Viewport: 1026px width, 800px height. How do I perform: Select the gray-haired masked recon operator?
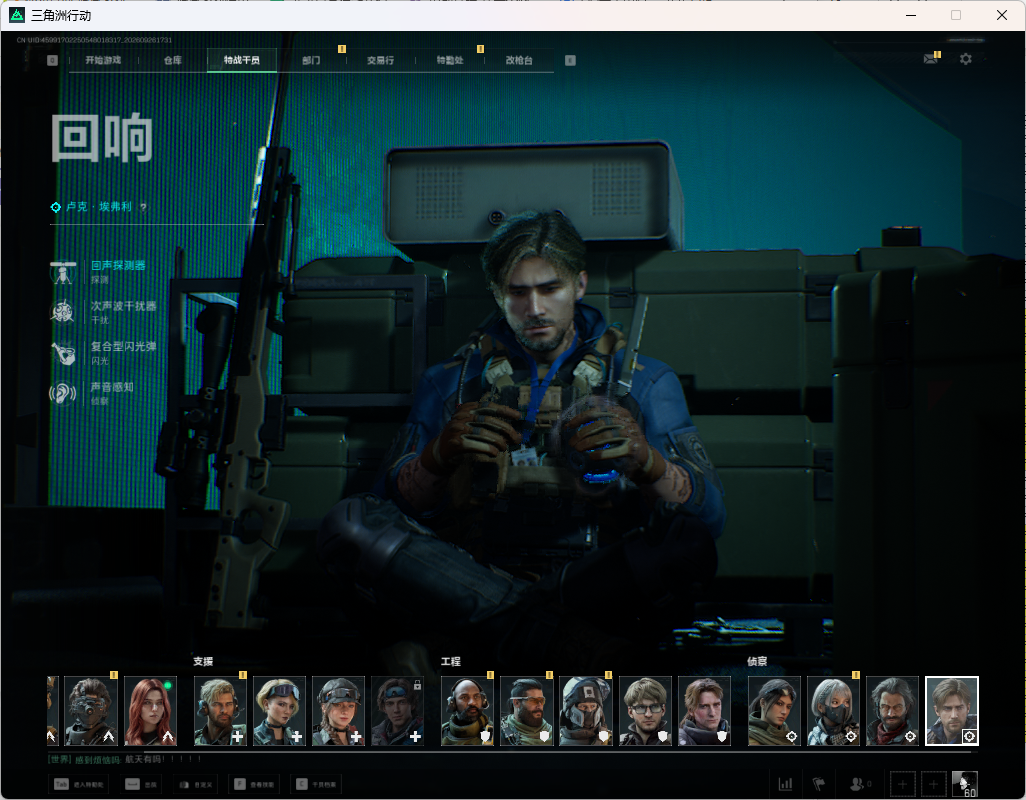tap(833, 711)
